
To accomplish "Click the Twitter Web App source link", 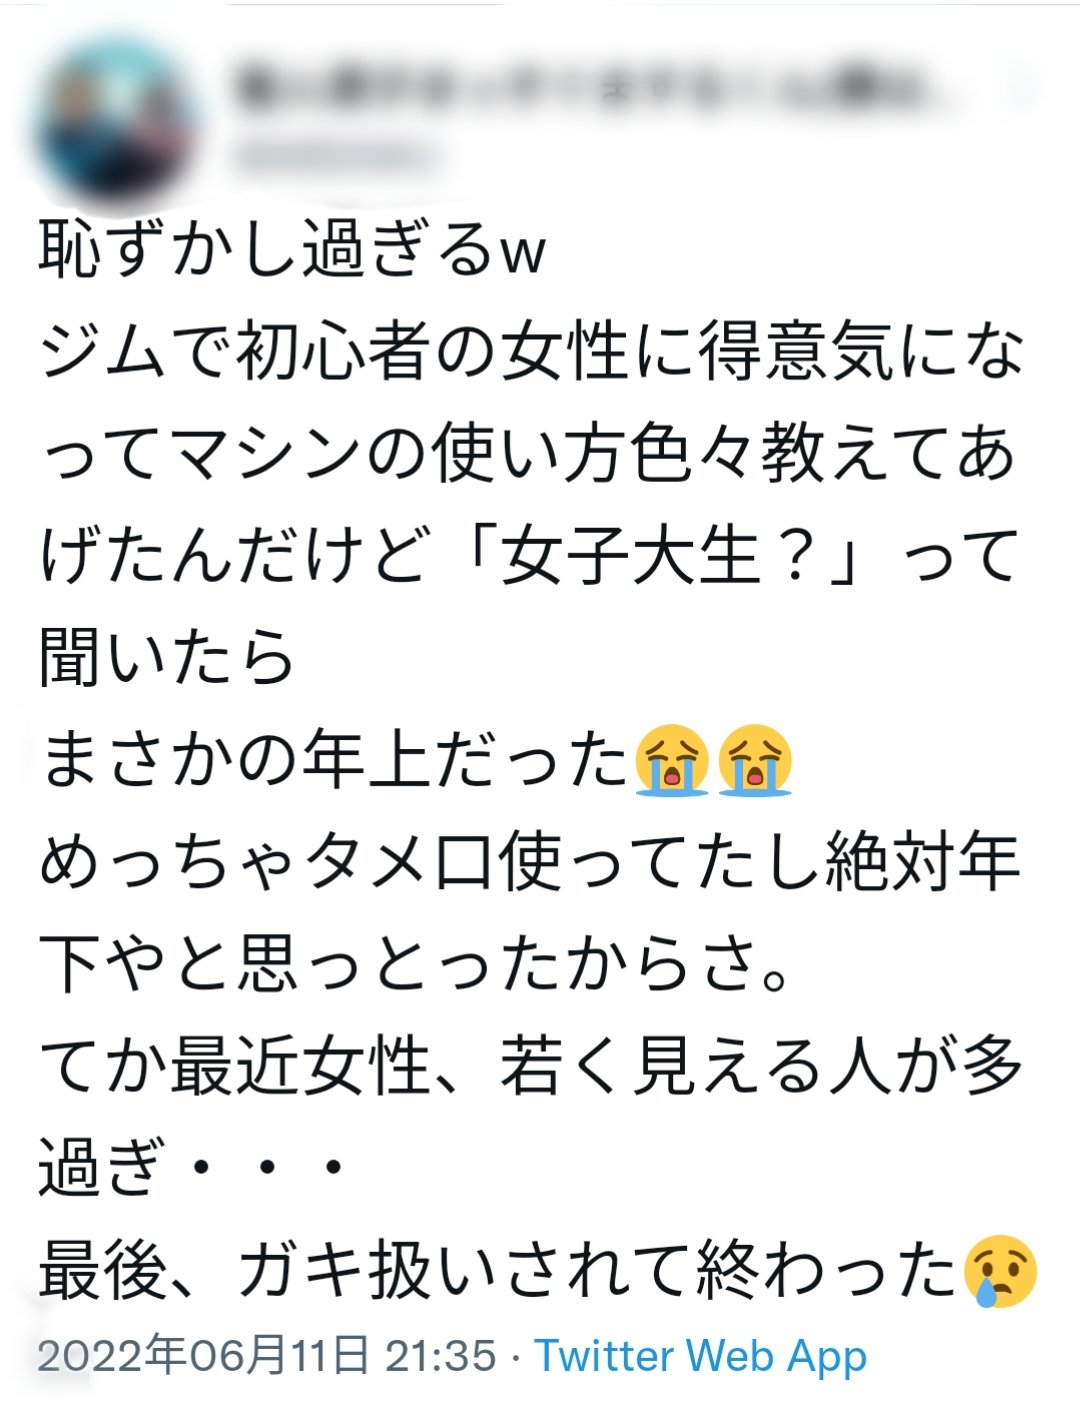I will pos(701,1356).
